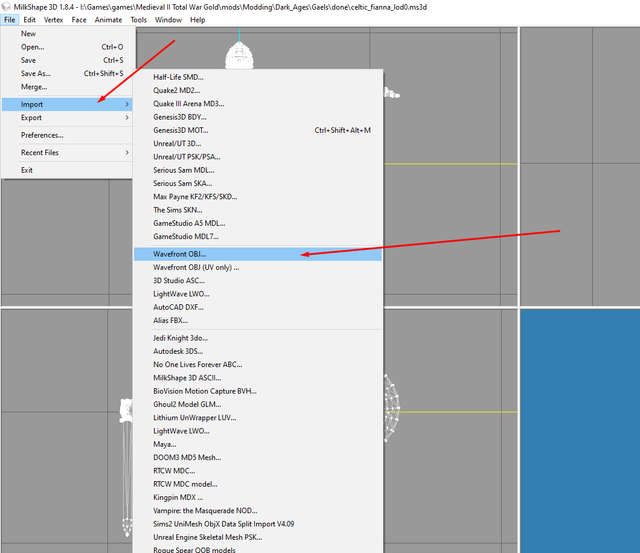This screenshot has height=553, width=640.
Task: Choose GameStudio MDL7... importer
Action: pyautogui.click(x=258, y=236)
